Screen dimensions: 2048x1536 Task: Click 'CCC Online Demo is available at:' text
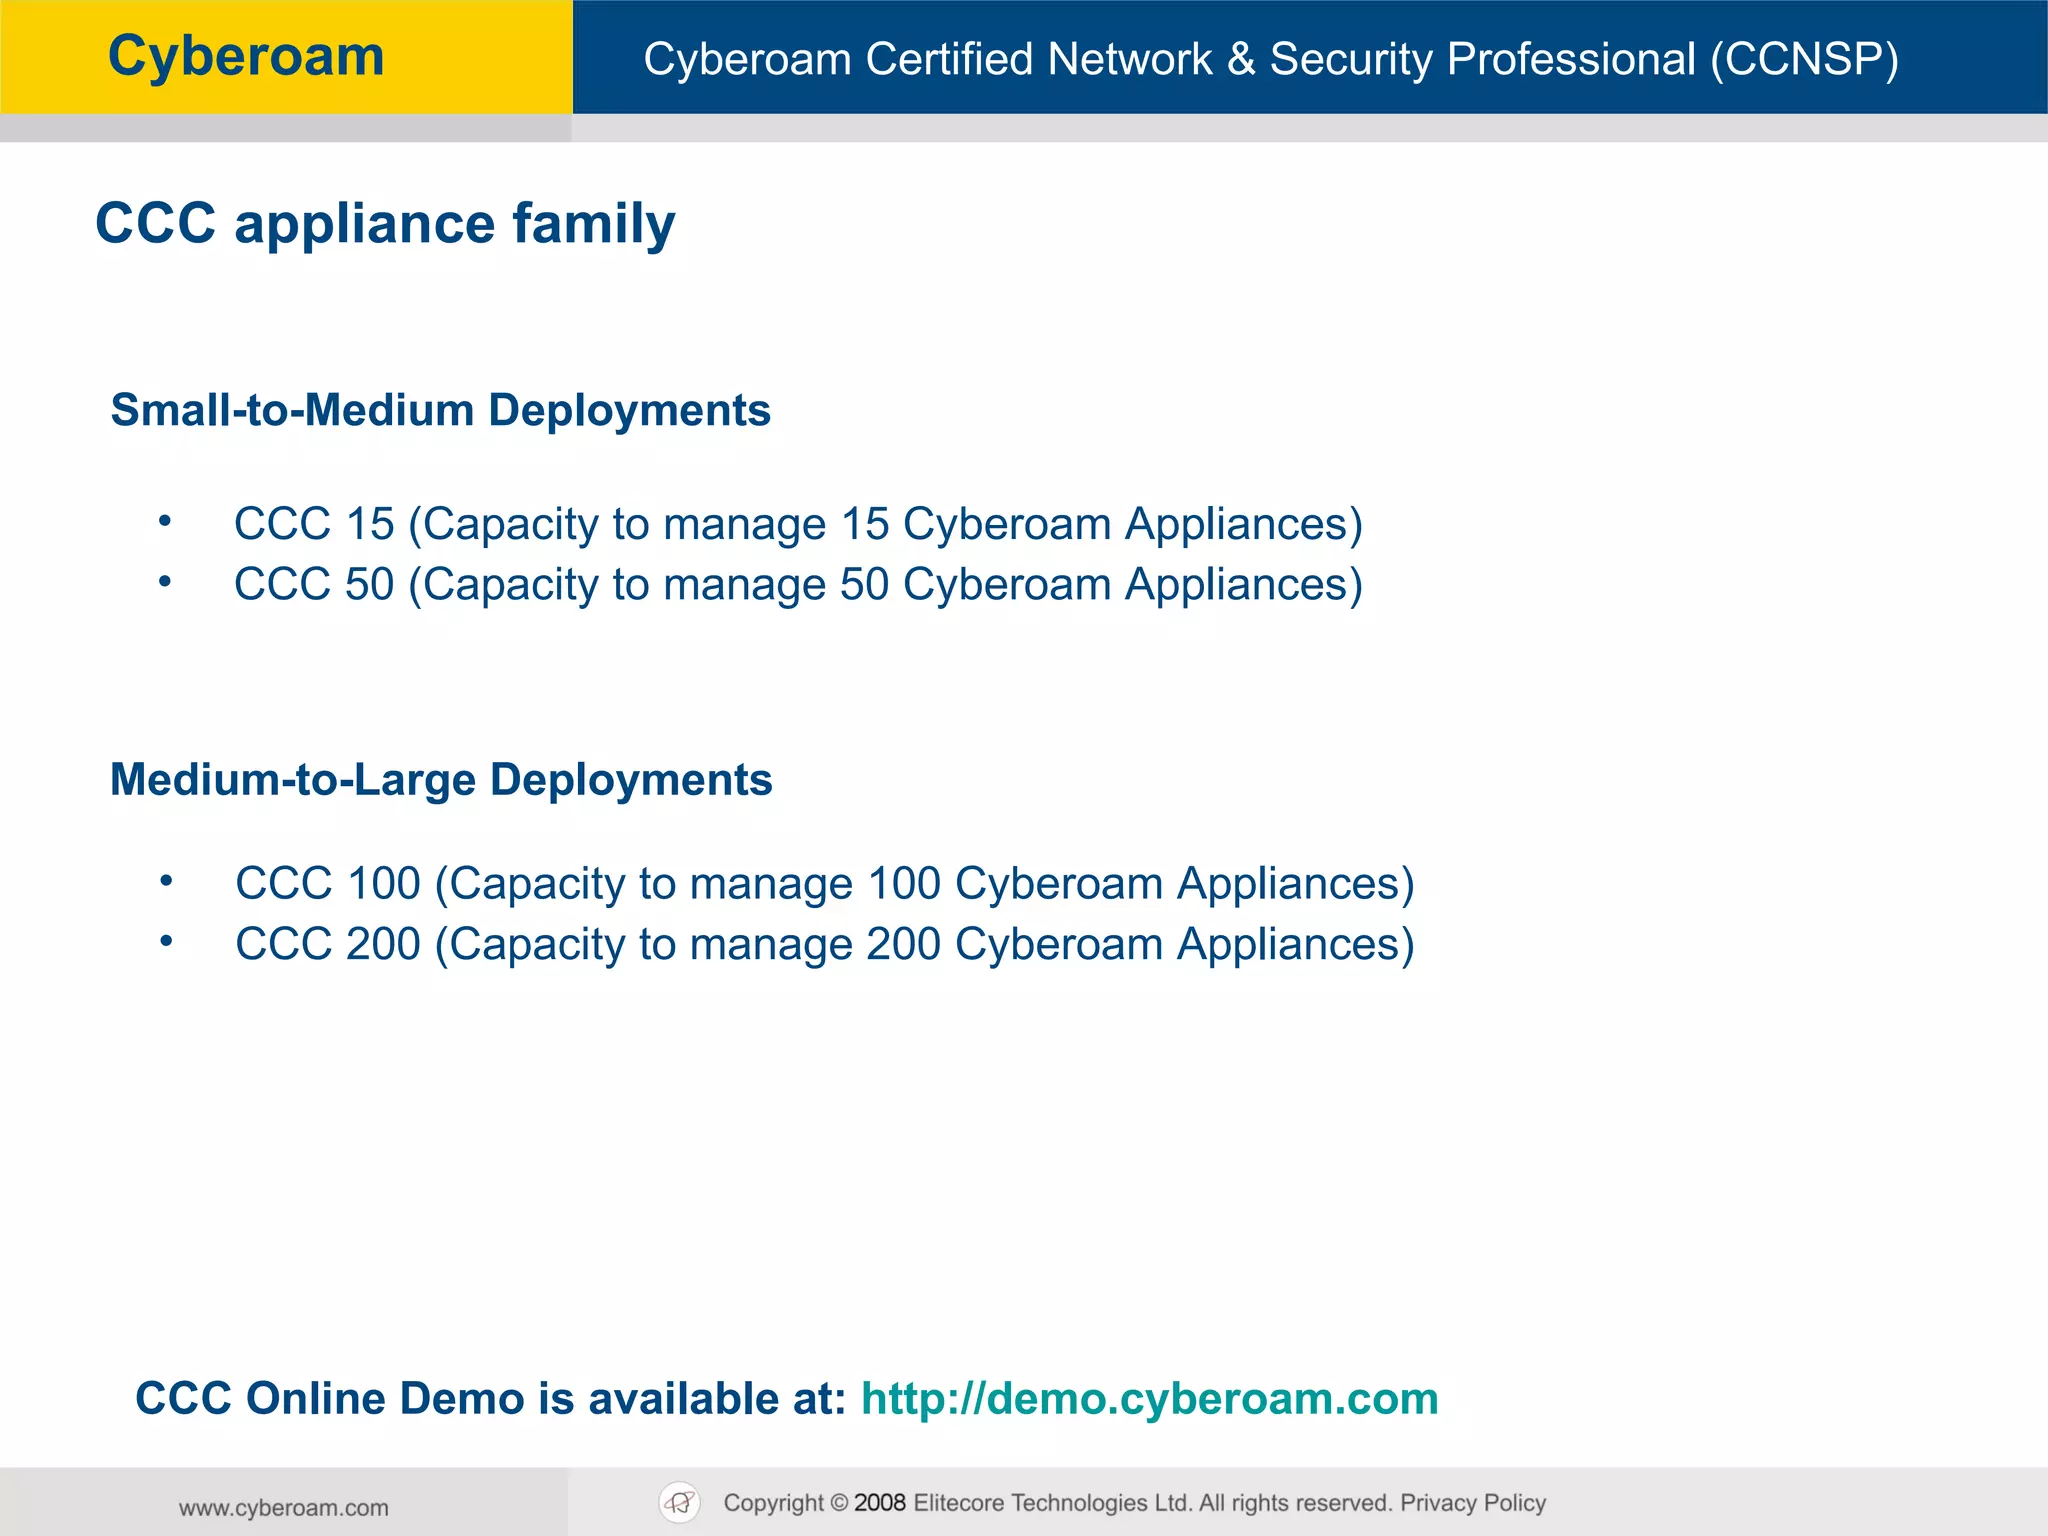tap(491, 1398)
